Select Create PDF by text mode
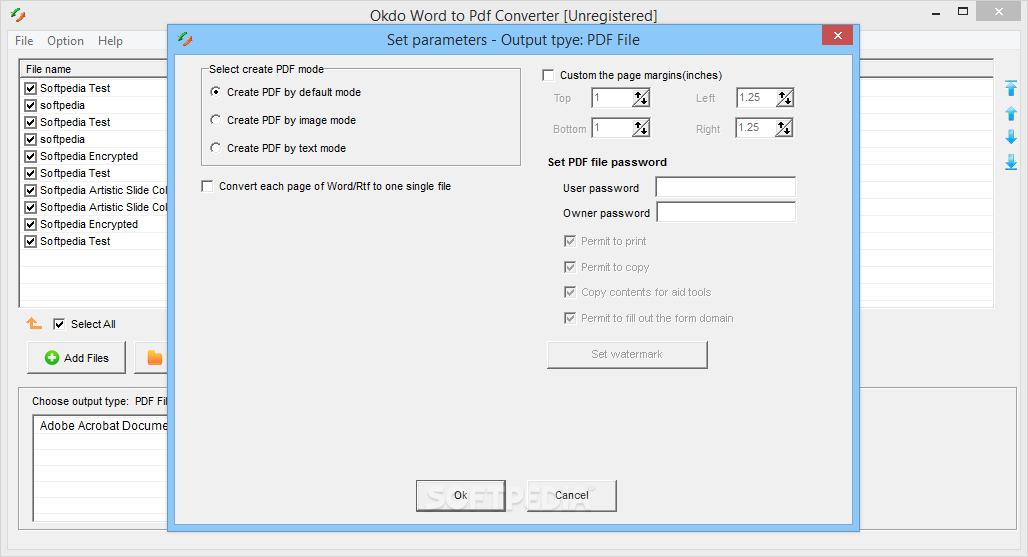Image resolution: width=1028 pixels, height=557 pixels. click(x=215, y=148)
